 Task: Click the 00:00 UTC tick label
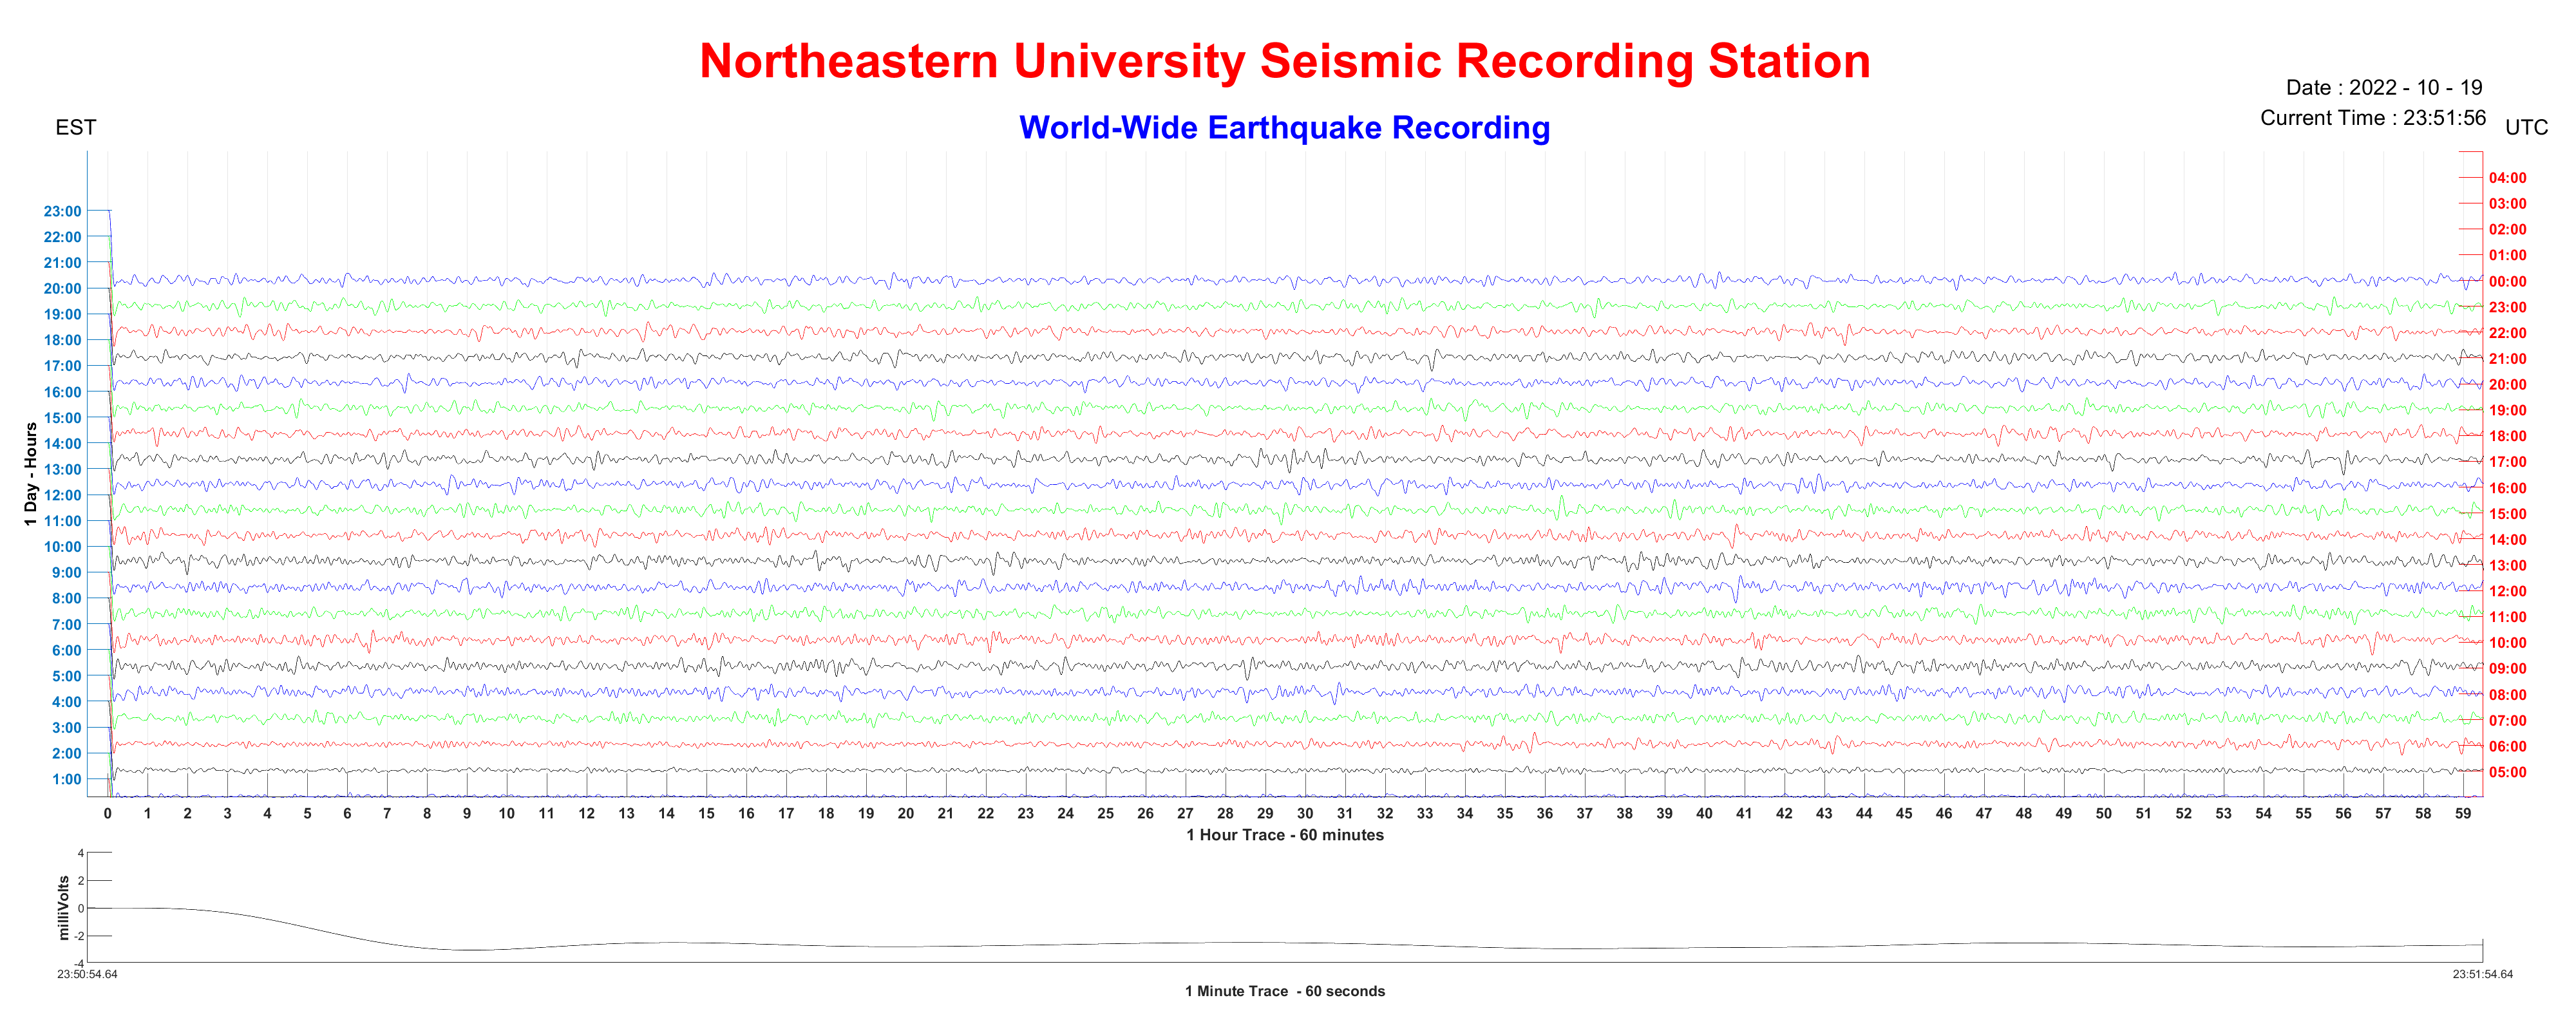2507,282
